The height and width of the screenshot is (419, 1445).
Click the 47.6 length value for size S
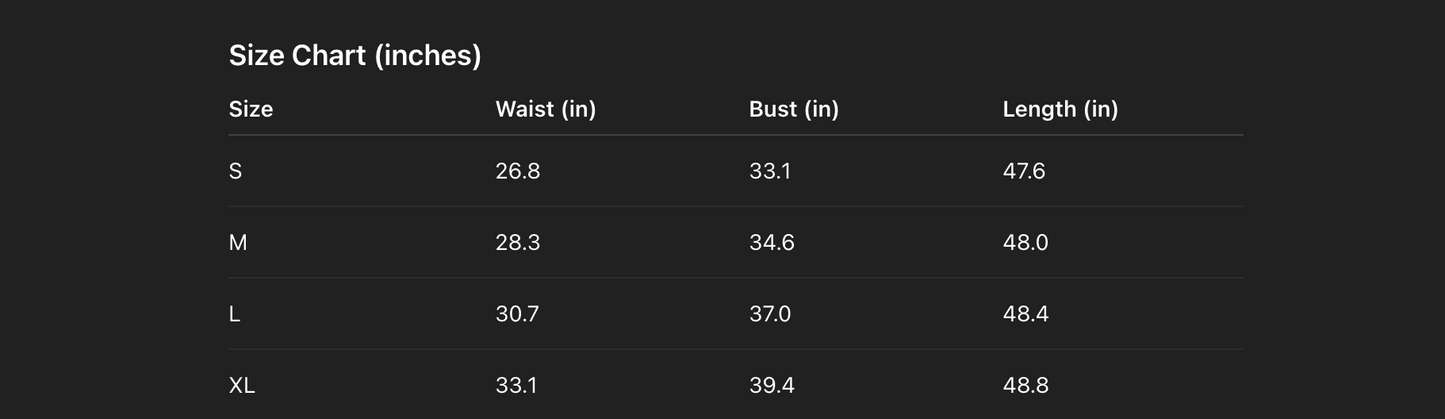(1024, 171)
